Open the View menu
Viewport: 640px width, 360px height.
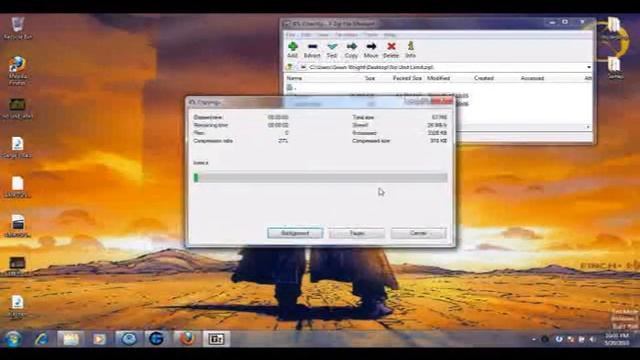click(x=323, y=35)
